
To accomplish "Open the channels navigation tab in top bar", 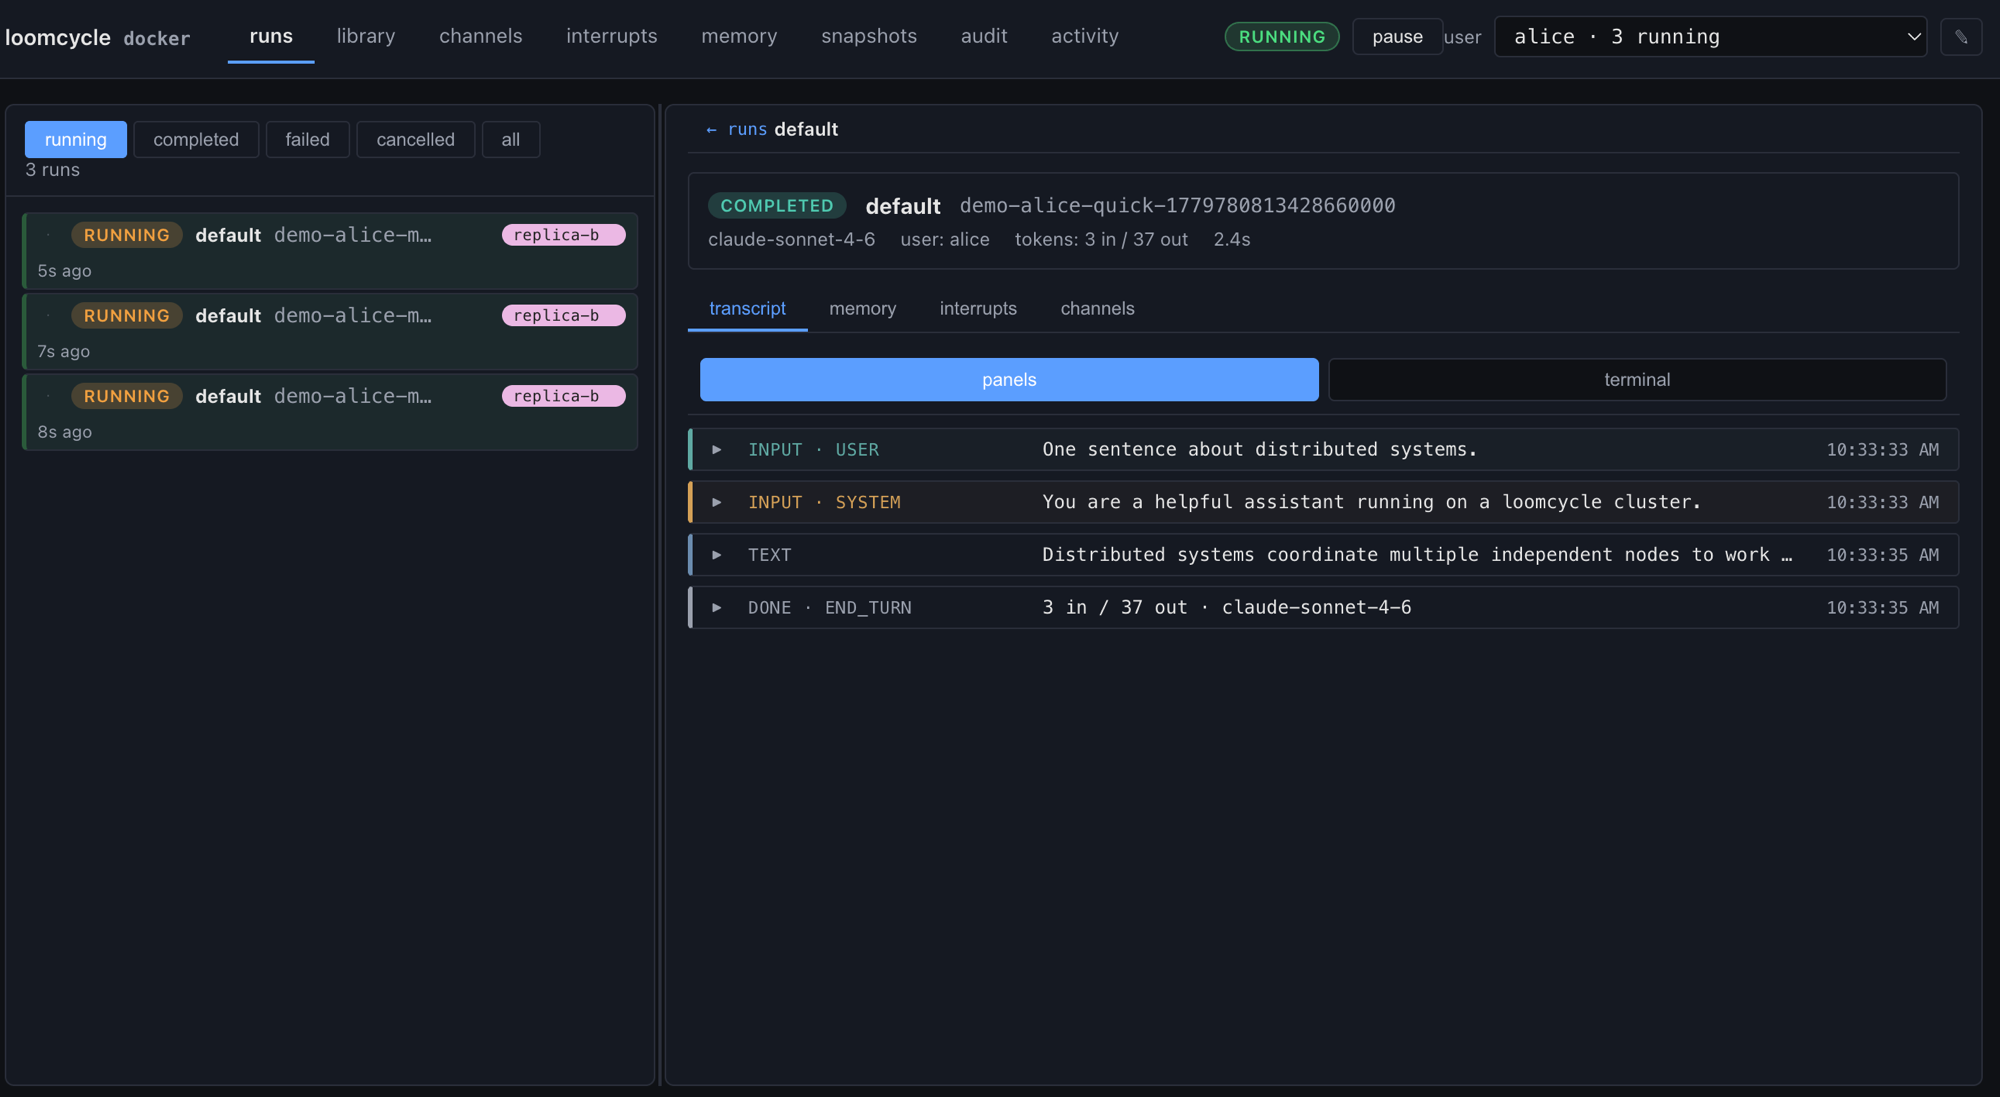I will click(481, 36).
